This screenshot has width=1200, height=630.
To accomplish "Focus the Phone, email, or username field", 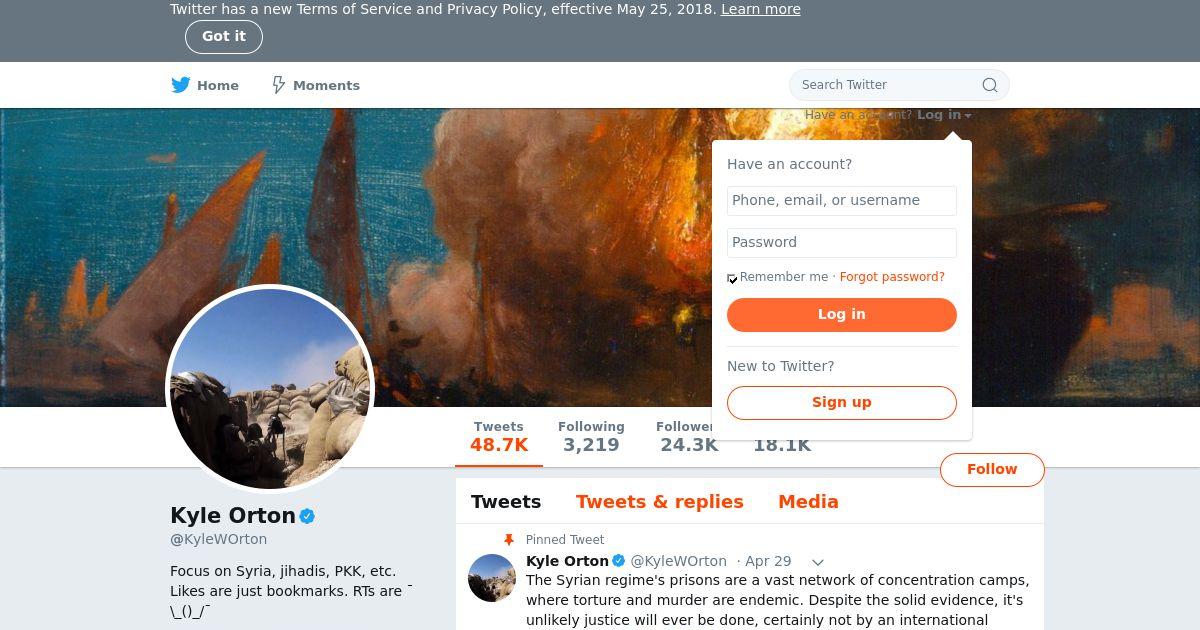I will [x=842, y=200].
